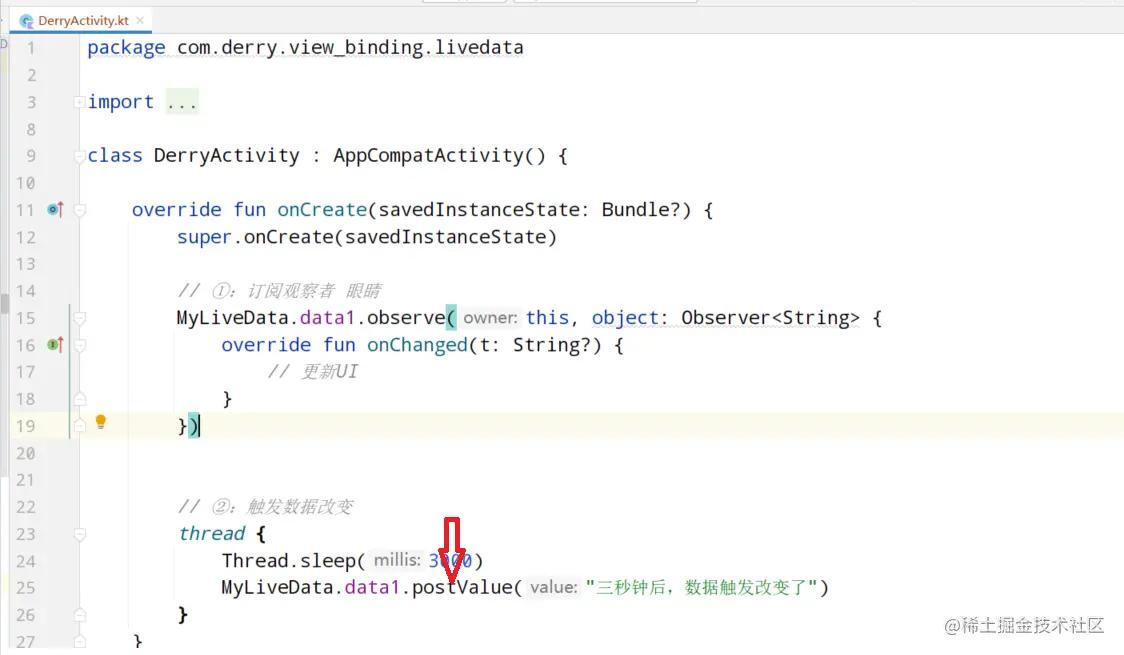Click the Kotlin file icon in DerryActivity.kt tab
The width and height of the screenshot is (1124, 655).
27,21
